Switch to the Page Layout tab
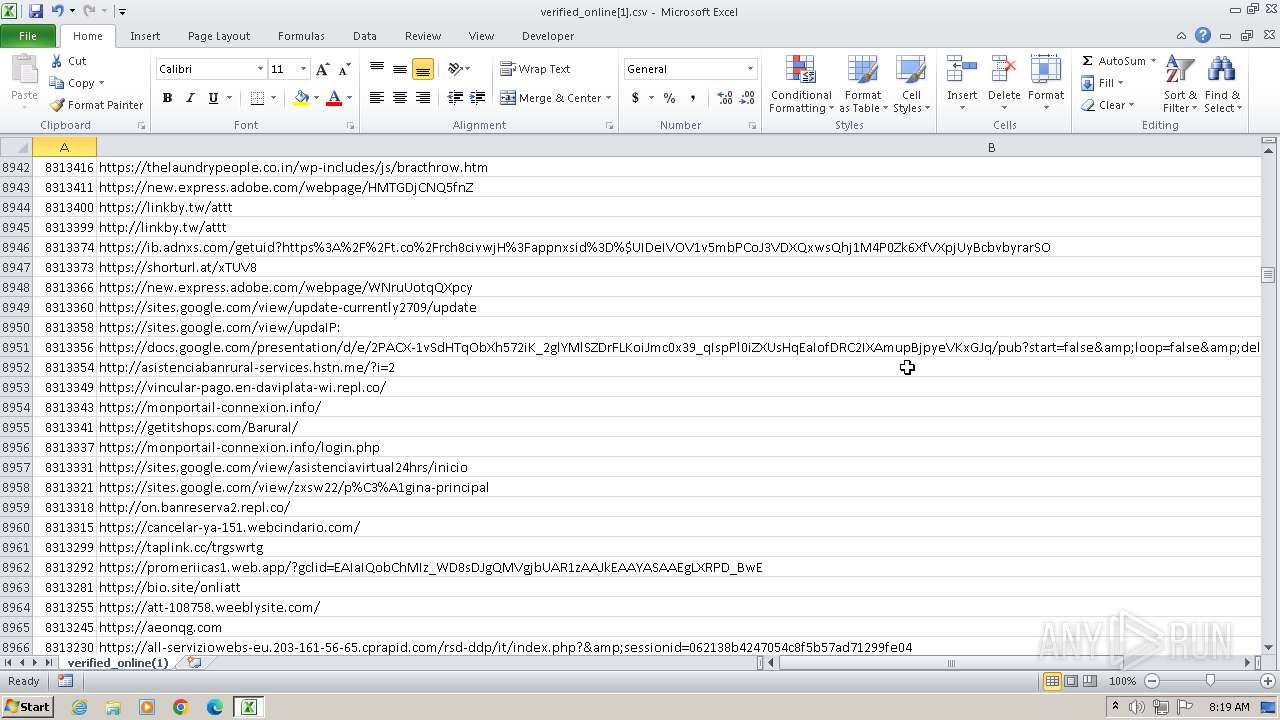 (x=219, y=36)
